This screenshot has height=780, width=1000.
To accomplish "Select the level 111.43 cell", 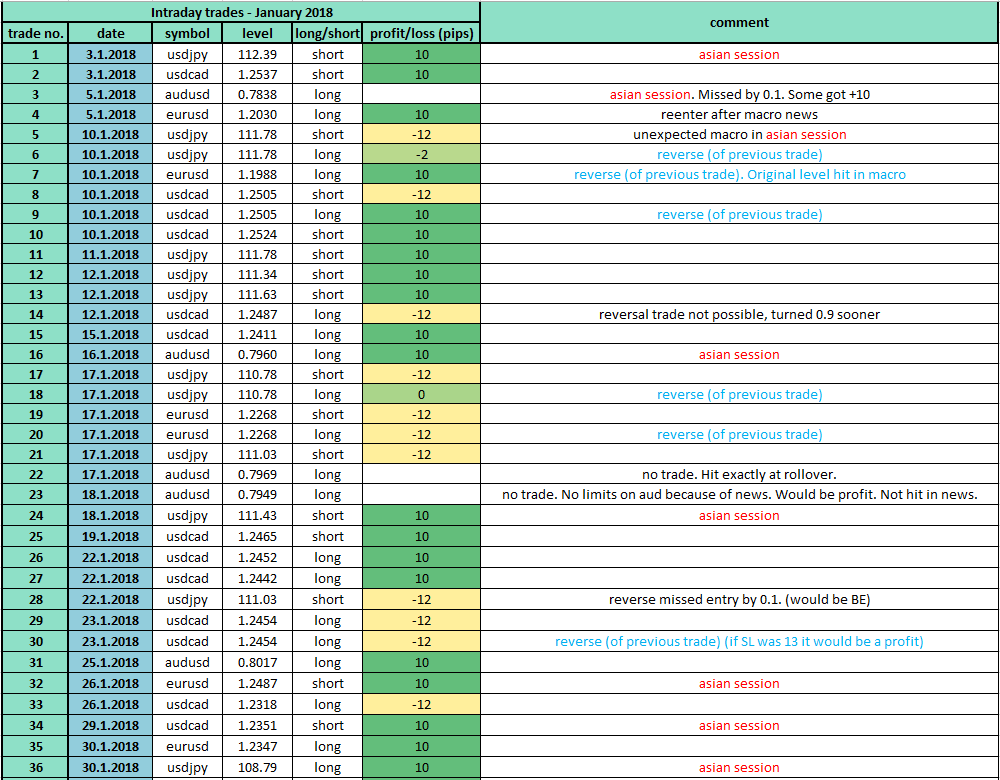I will pos(257,515).
